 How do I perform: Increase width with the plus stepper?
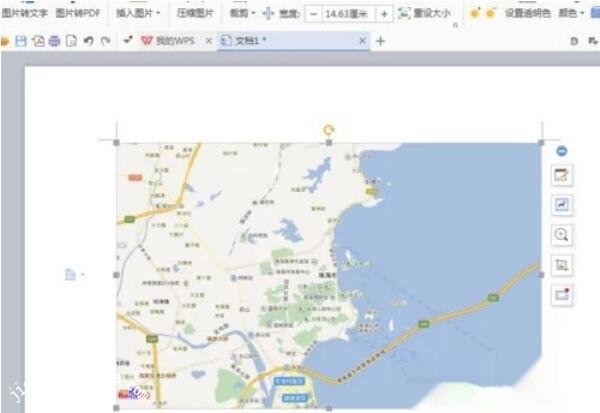(x=384, y=14)
